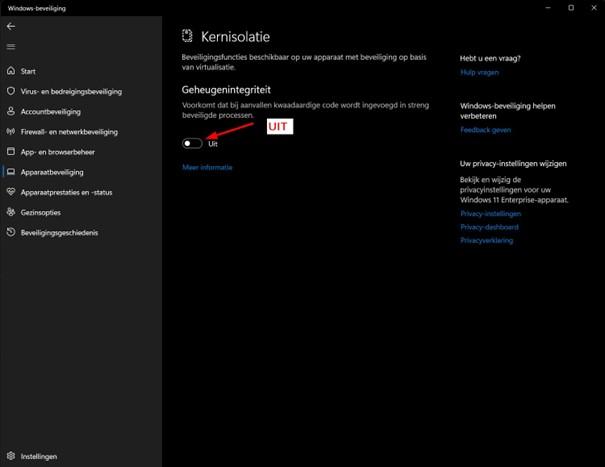Screen dimensions: 605x467
Task: Click the Apparaatbeveiliging laptop icon
Action: pyautogui.click(x=11, y=172)
